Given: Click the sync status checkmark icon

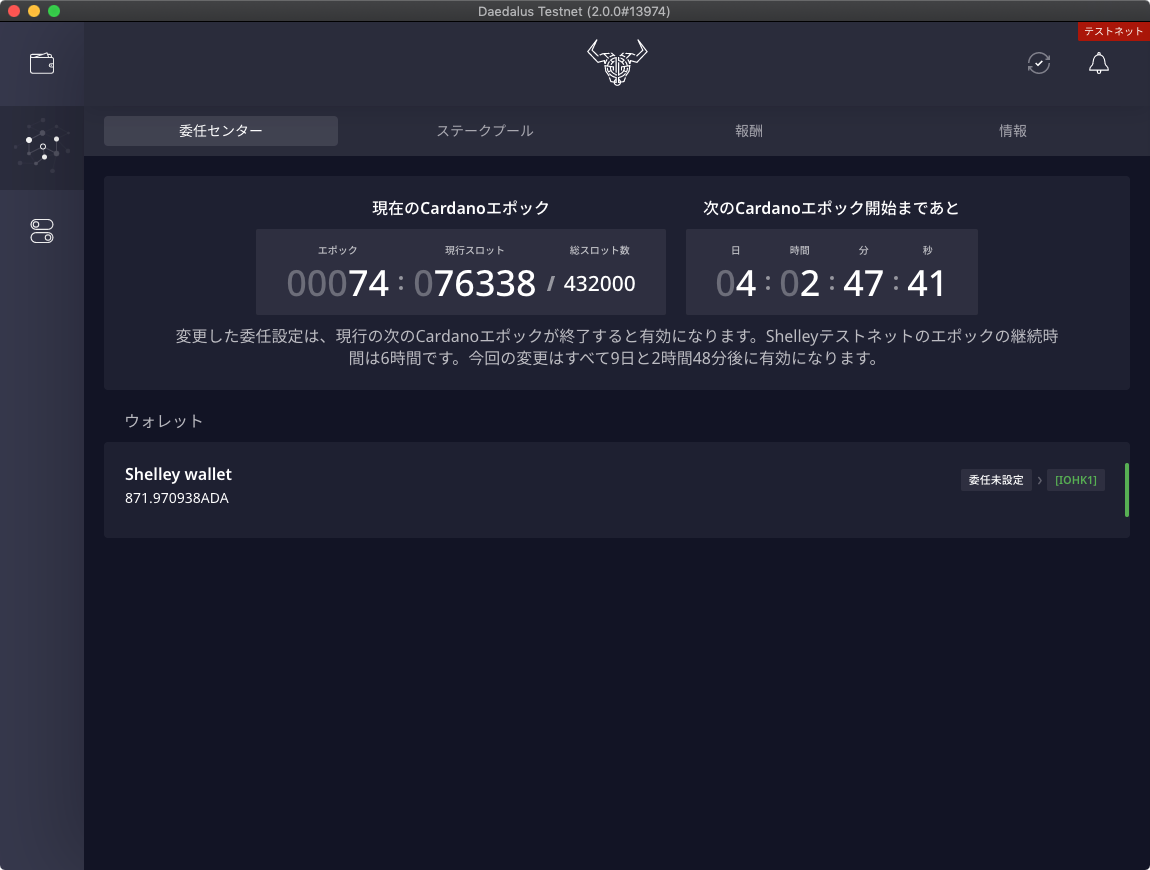Looking at the screenshot, I should [1039, 63].
